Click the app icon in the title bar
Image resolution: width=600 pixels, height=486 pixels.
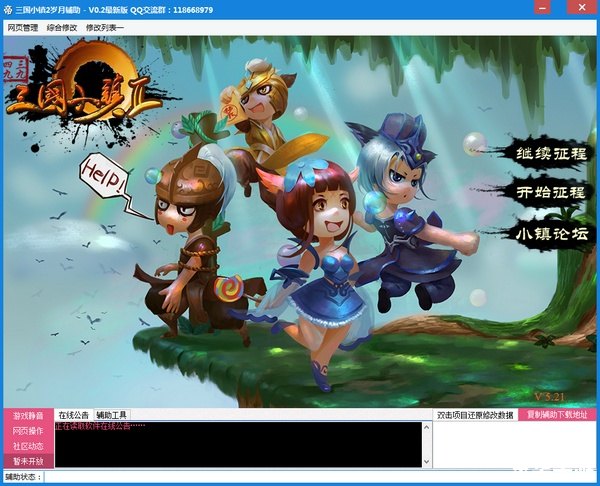point(7,7)
